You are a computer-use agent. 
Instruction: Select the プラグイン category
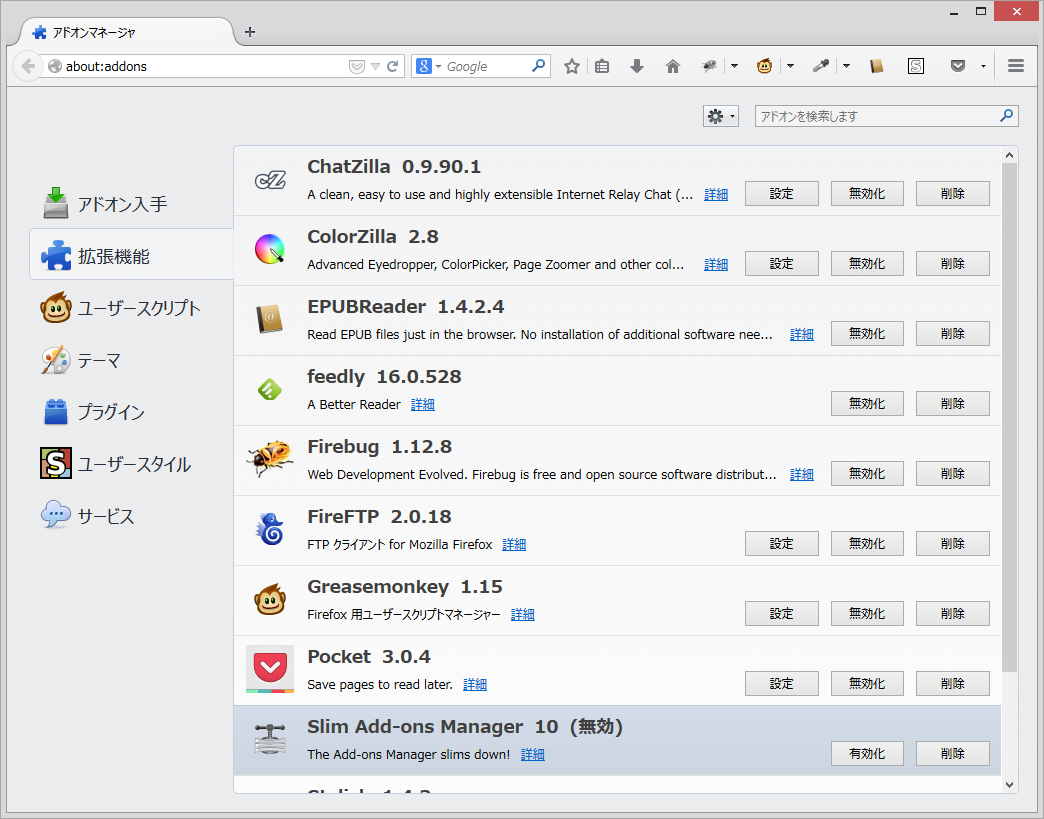tap(132, 412)
